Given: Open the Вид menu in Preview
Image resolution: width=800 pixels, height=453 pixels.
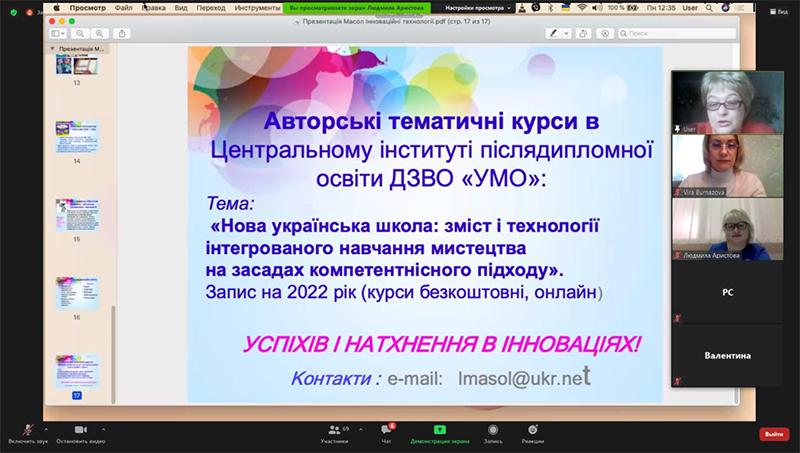Looking at the screenshot, I should [x=181, y=8].
